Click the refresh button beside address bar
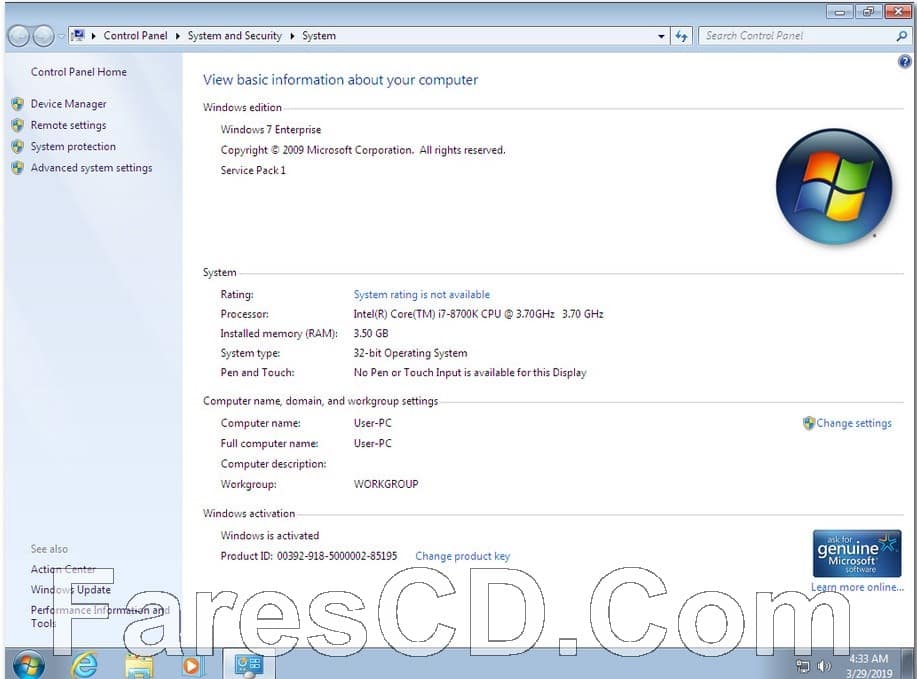Screen dimensions: 917x679 [x=681, y=36]
